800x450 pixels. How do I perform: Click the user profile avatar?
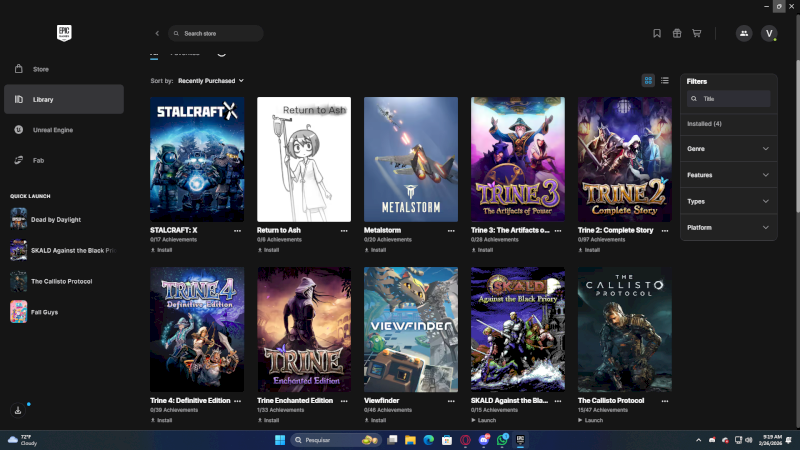[x=769, y=33]
